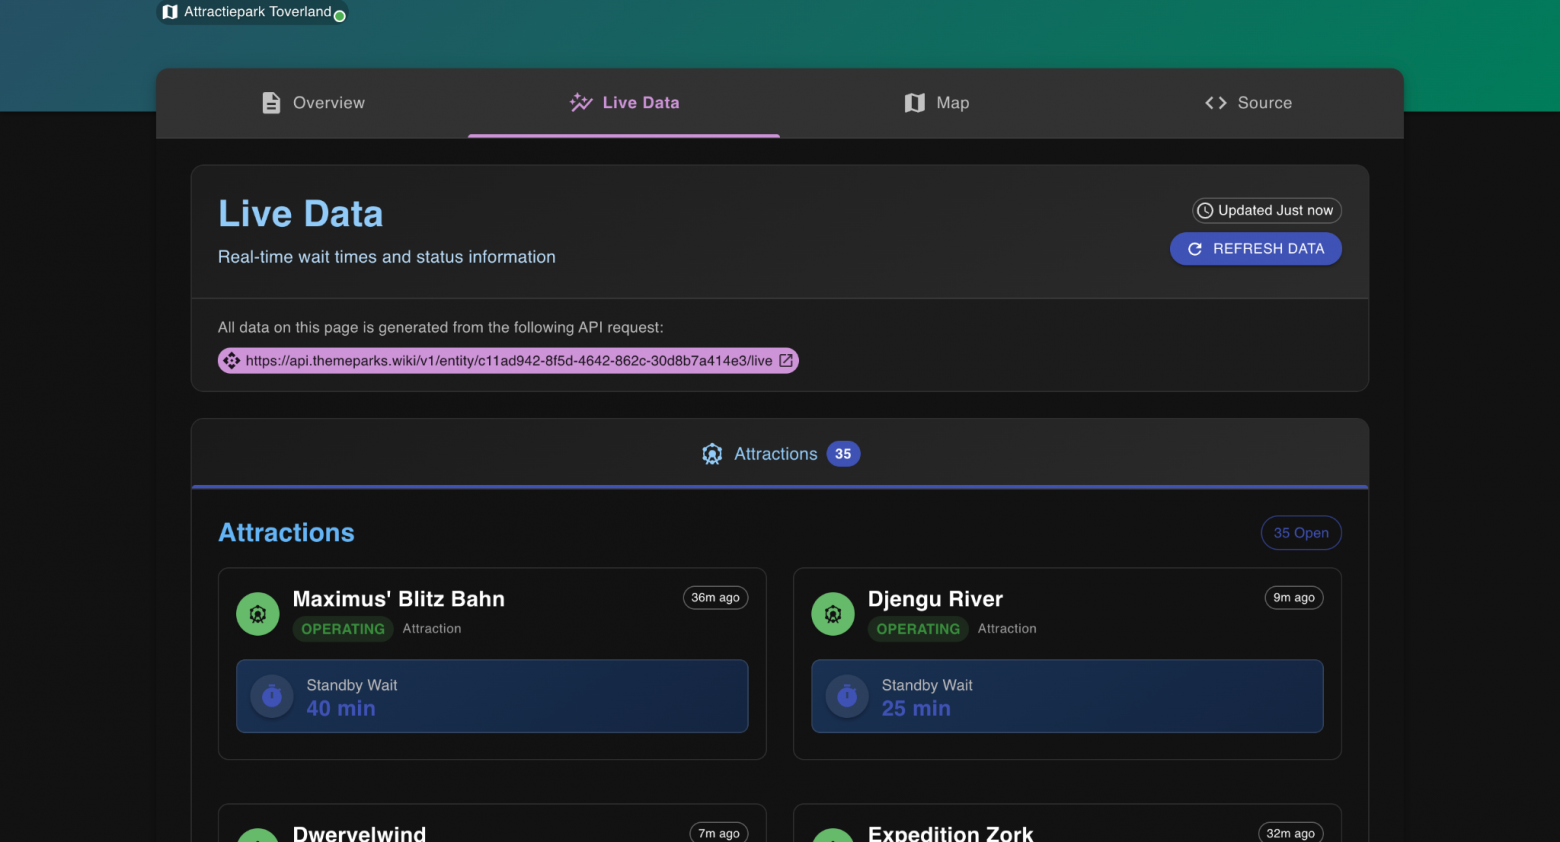Click the Live Data sparkle chart icon
Screen dimensions: 1560x842
(581, 103)
